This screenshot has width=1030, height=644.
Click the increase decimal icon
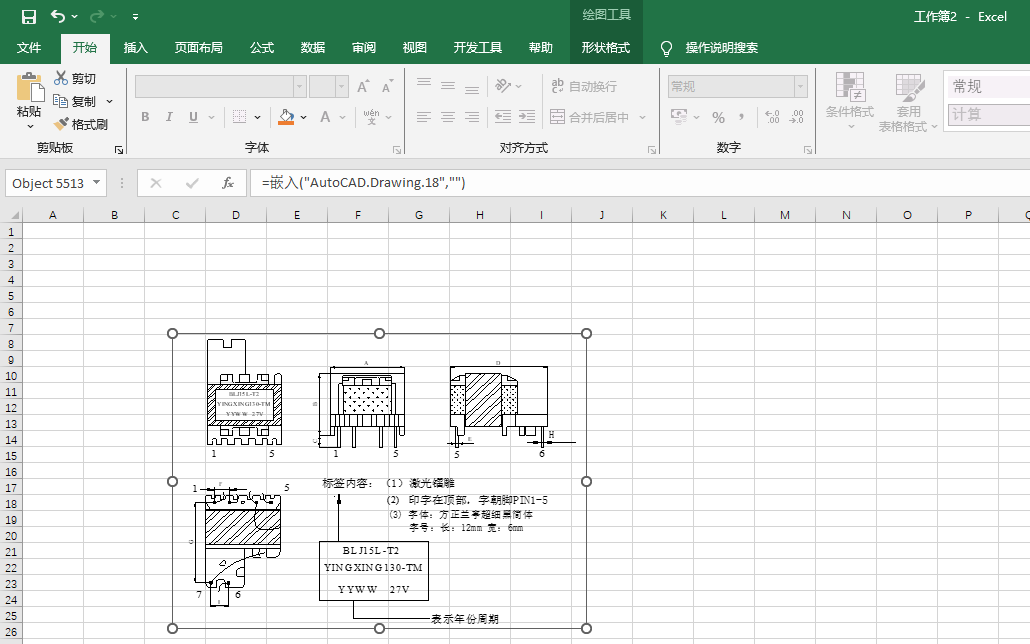pyautogui.click(x=772, y=117)
